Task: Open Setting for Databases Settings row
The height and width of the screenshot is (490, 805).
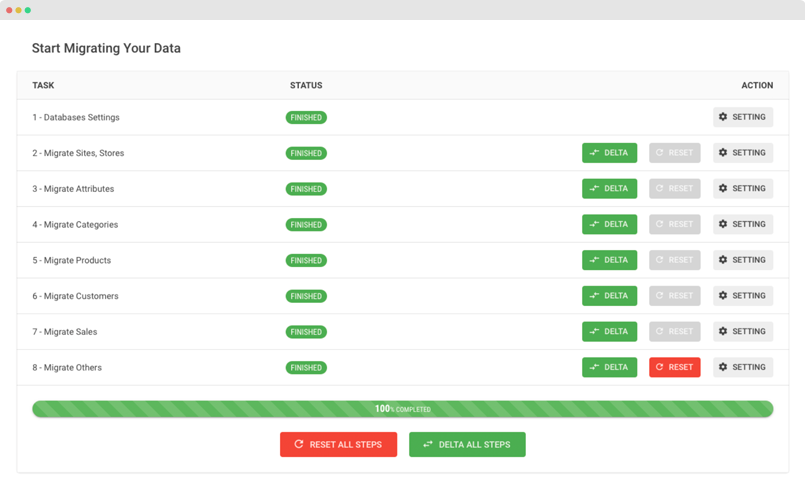Action: 742,117
